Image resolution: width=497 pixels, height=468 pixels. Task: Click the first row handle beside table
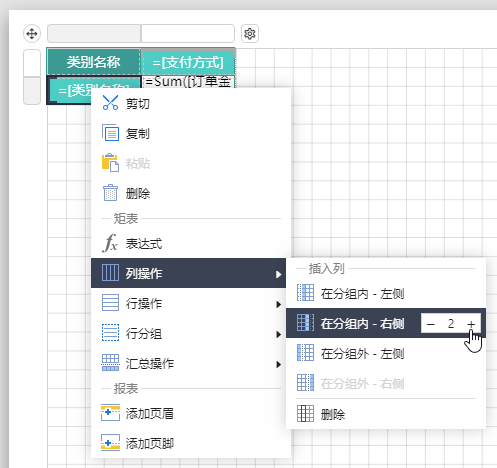coord(32,63)
